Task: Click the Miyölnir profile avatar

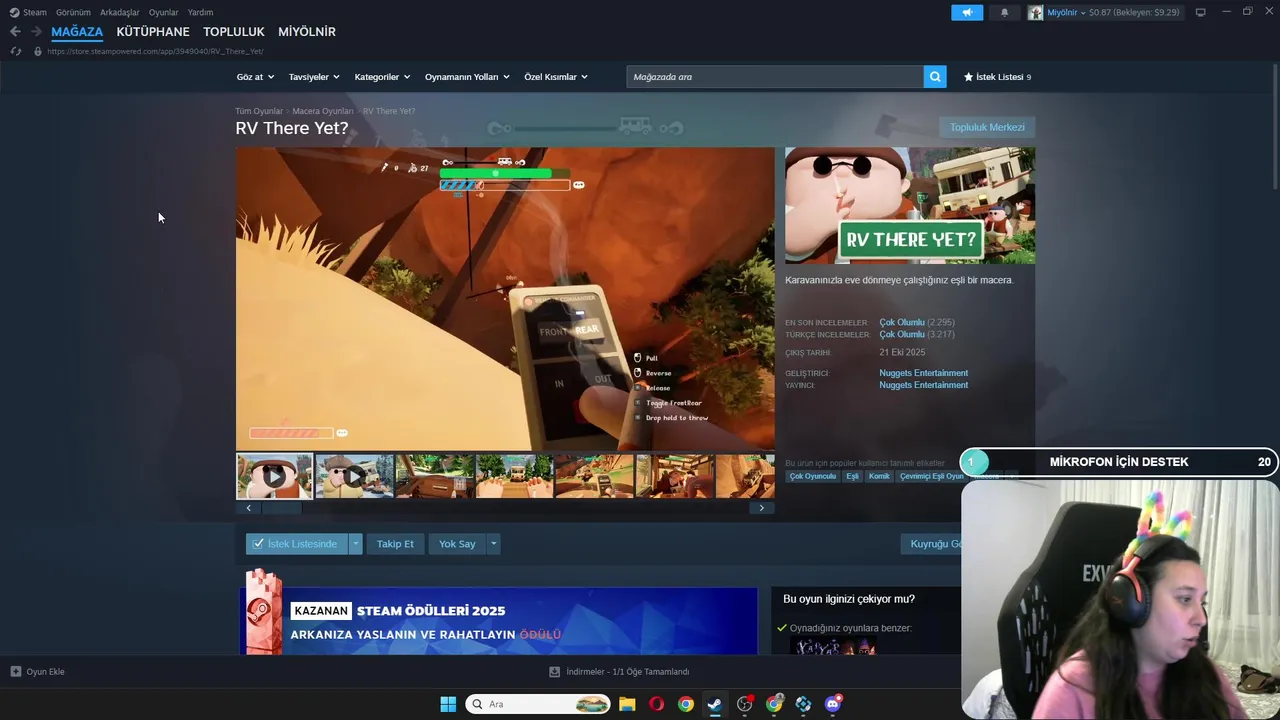Action: pyautogui.click(x=1035, y=13)
